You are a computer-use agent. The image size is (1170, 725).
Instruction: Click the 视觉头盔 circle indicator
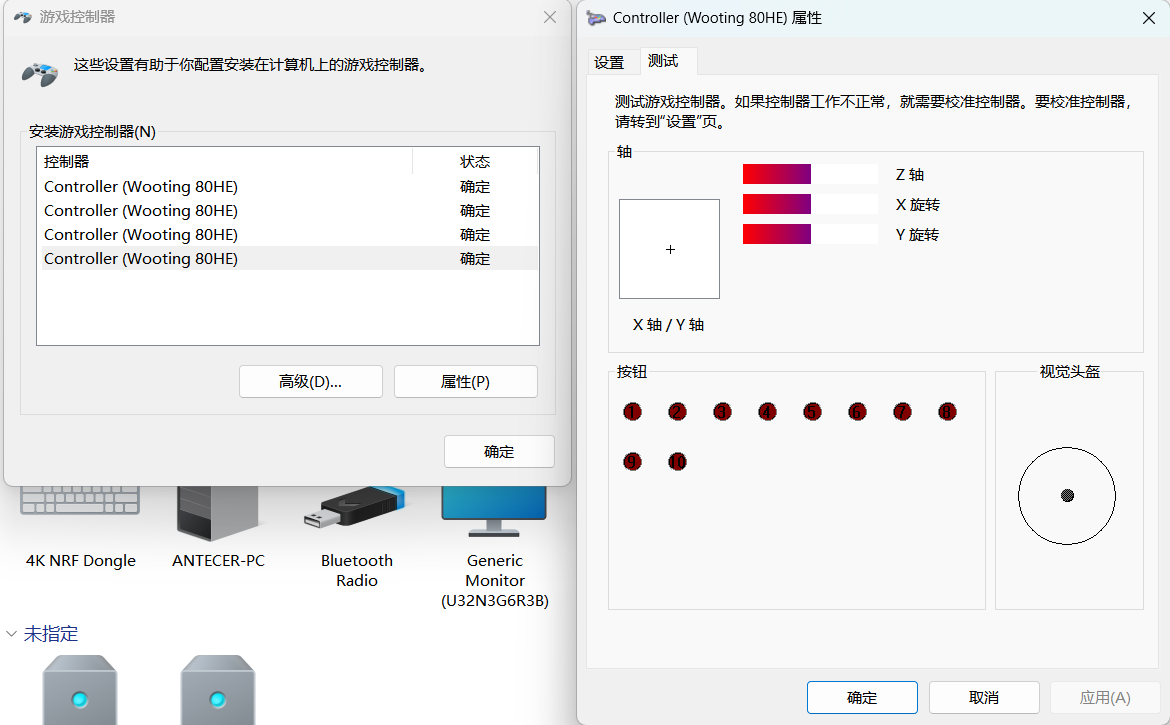coord(1067,495)
